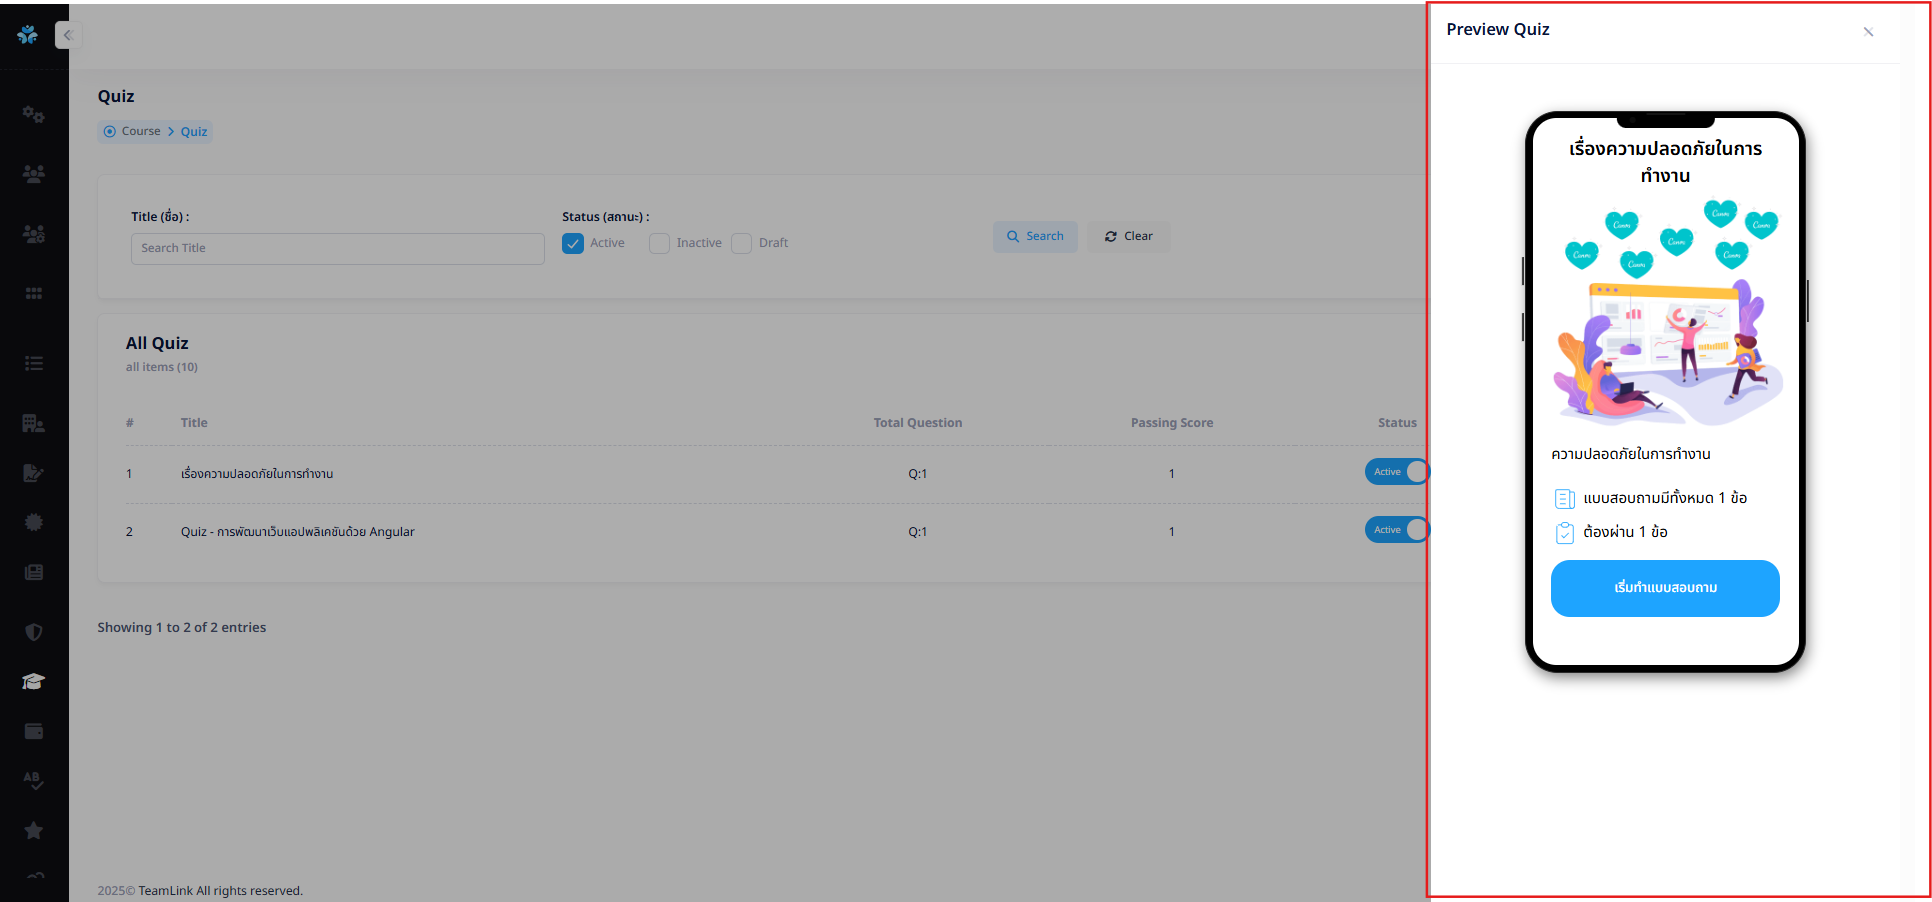1932x902 pixels.
Task: Click the TeamLink logo in the sidebar
Action: [x=28, y=35]
